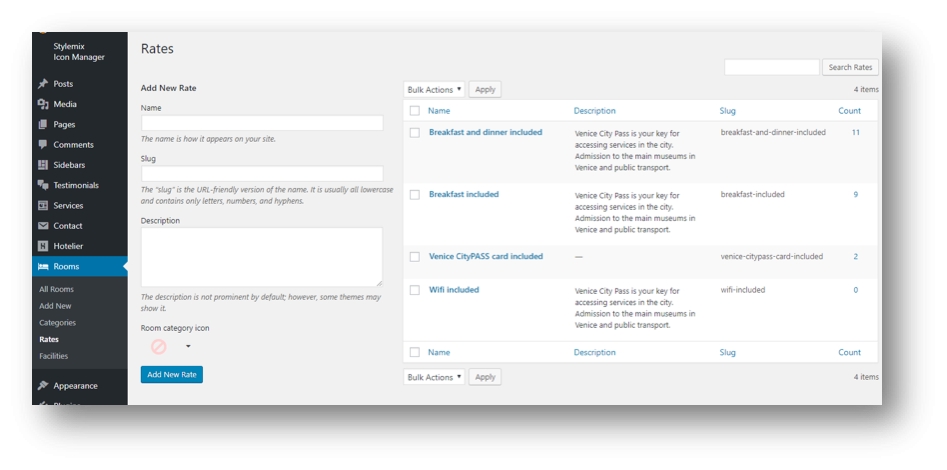This screenshot has width=947, height=470.
Task: Expand the Room category icon picker arrow
Action: pyautogui.click(x=188, y=347)
